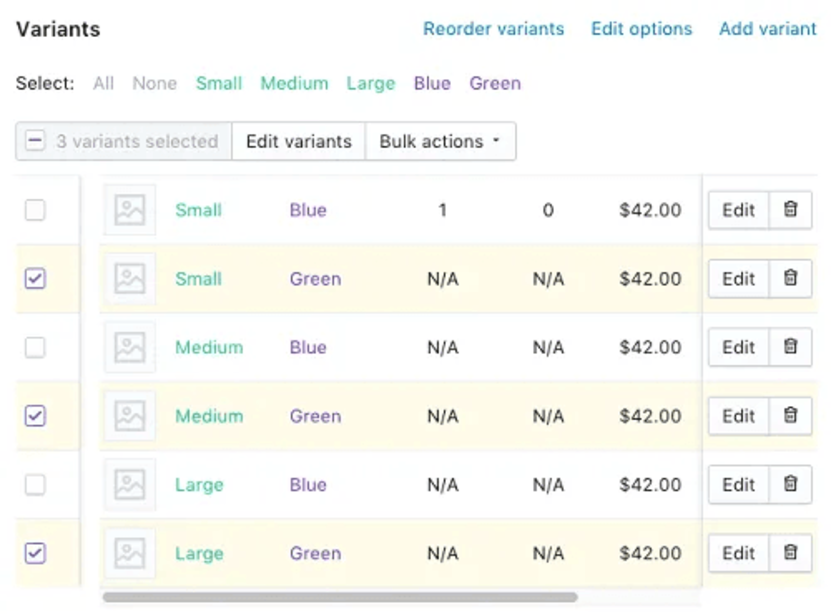This screenshot has width=831, height=614.
Task: Click the Small Green image placeholder icon
Action: point(130,279)
